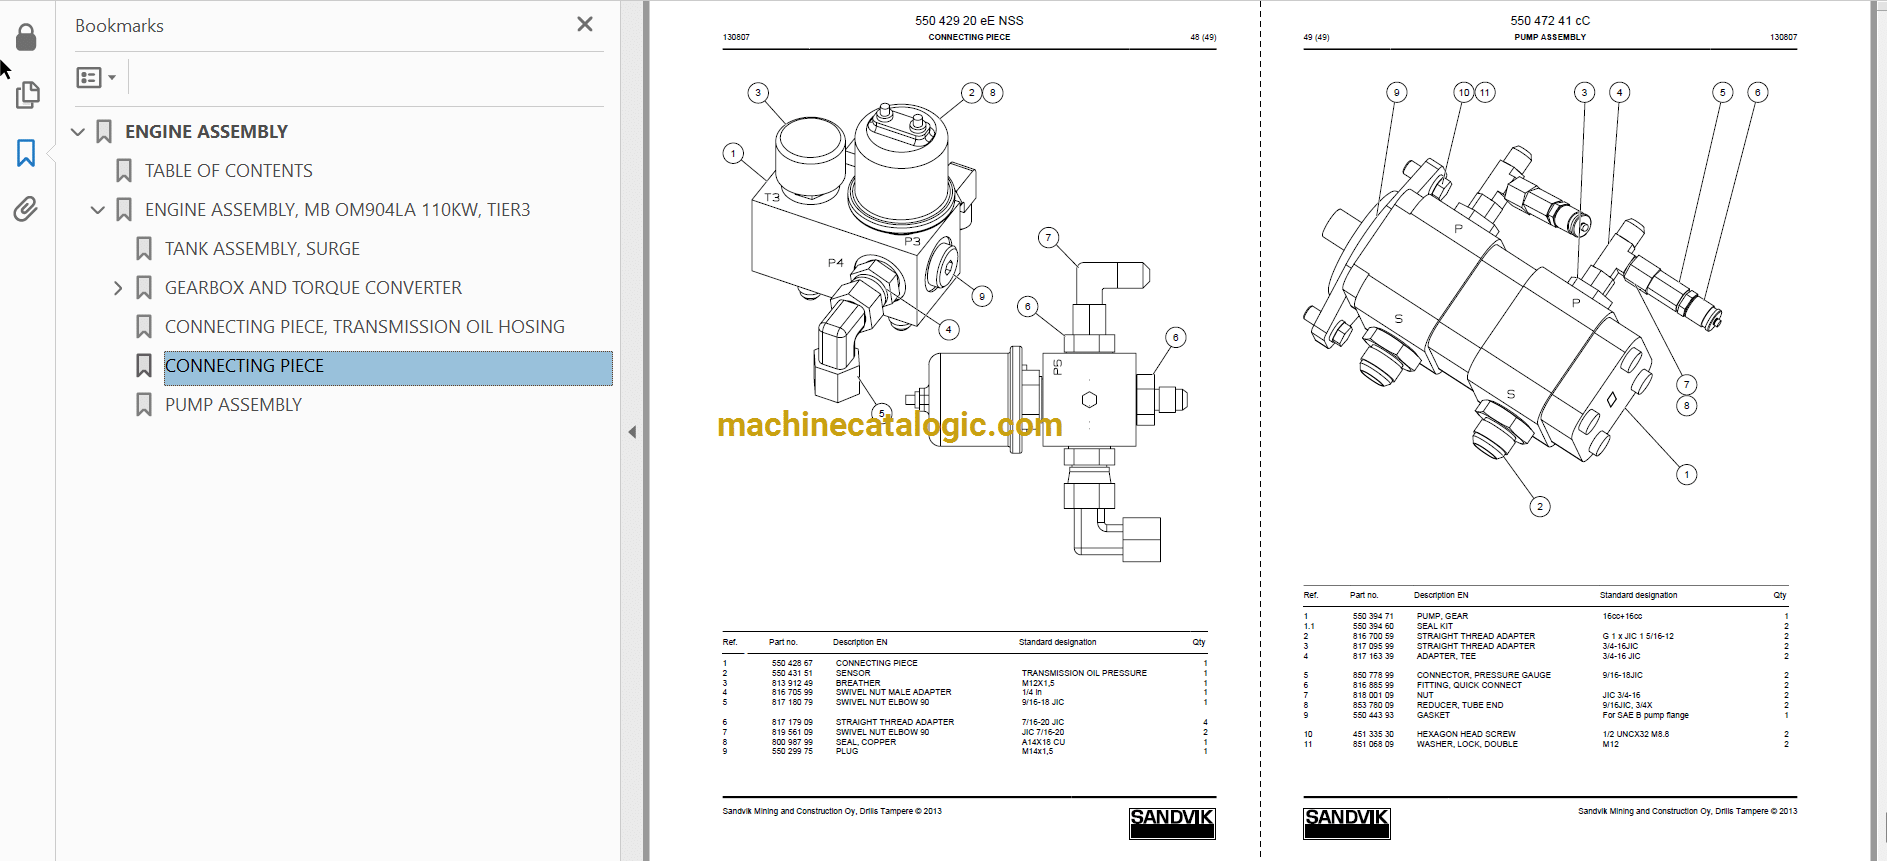Click part row 'PUMP, GEAR' in parts table
The image size is (1887, 861).
coord(1546,616)
